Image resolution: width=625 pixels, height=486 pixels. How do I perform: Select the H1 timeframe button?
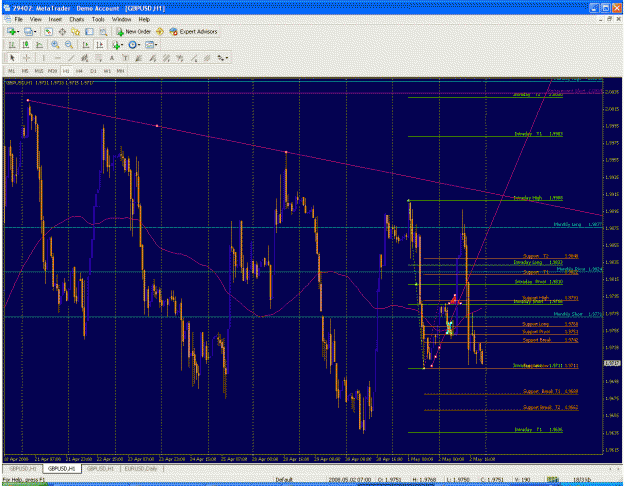[66, 71]
